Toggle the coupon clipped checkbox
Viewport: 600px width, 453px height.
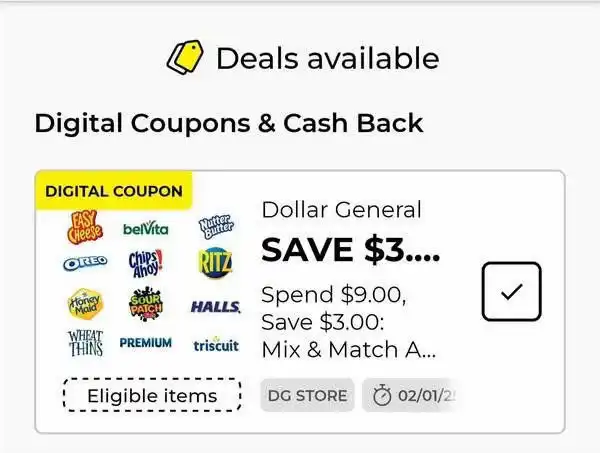(x=512, y=292)
